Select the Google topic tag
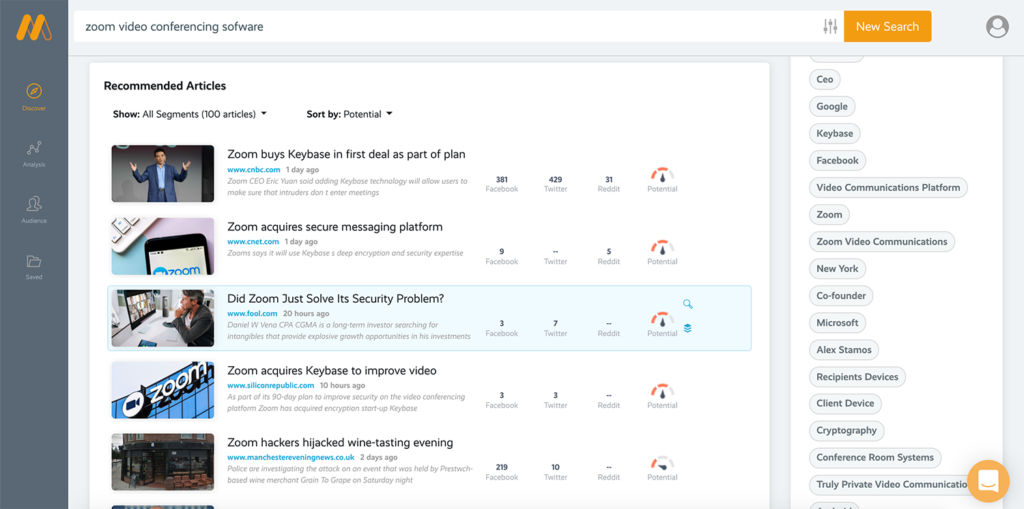1024x509 pixels. (x=832, y=107)
